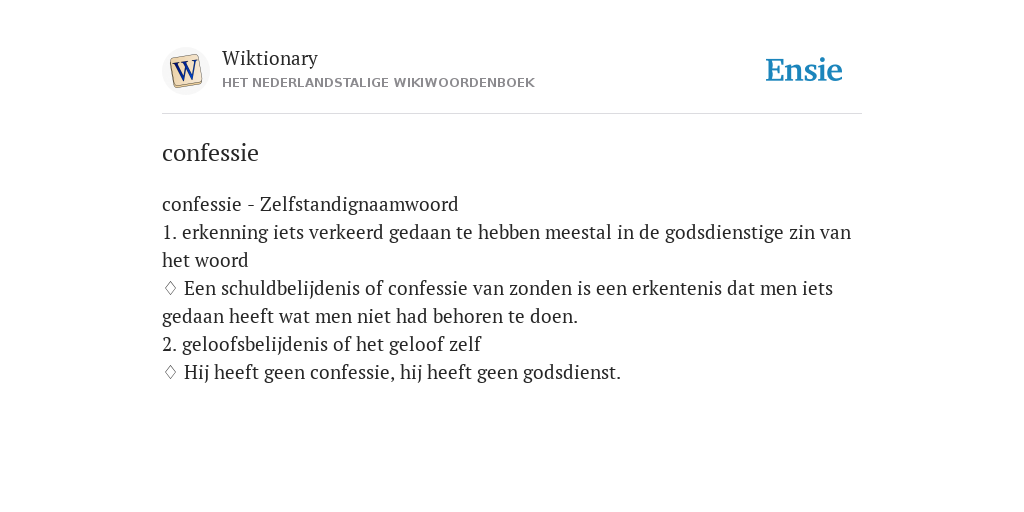Click definition 2 geloofsbelijdenis text
This screenshot has height=512, width=1024.
(x=321, y=344)
